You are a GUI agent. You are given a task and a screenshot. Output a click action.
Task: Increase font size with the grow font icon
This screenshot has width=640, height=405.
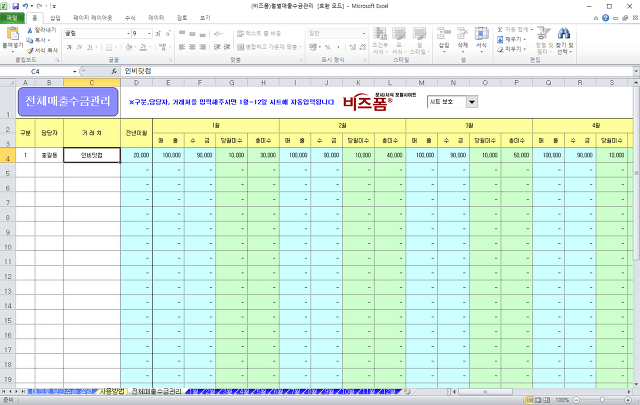[158, 33]
